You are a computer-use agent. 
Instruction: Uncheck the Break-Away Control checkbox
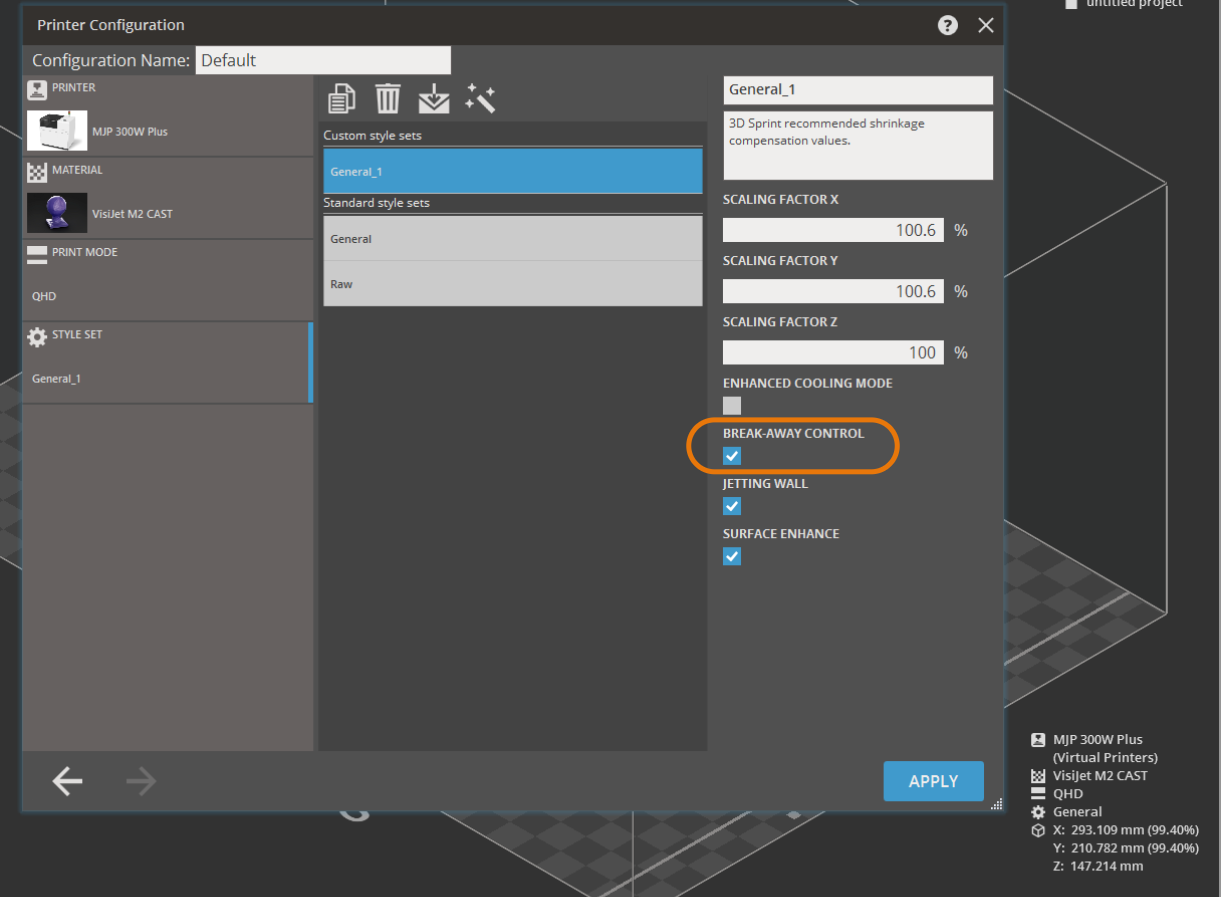[x=732, y=456]
